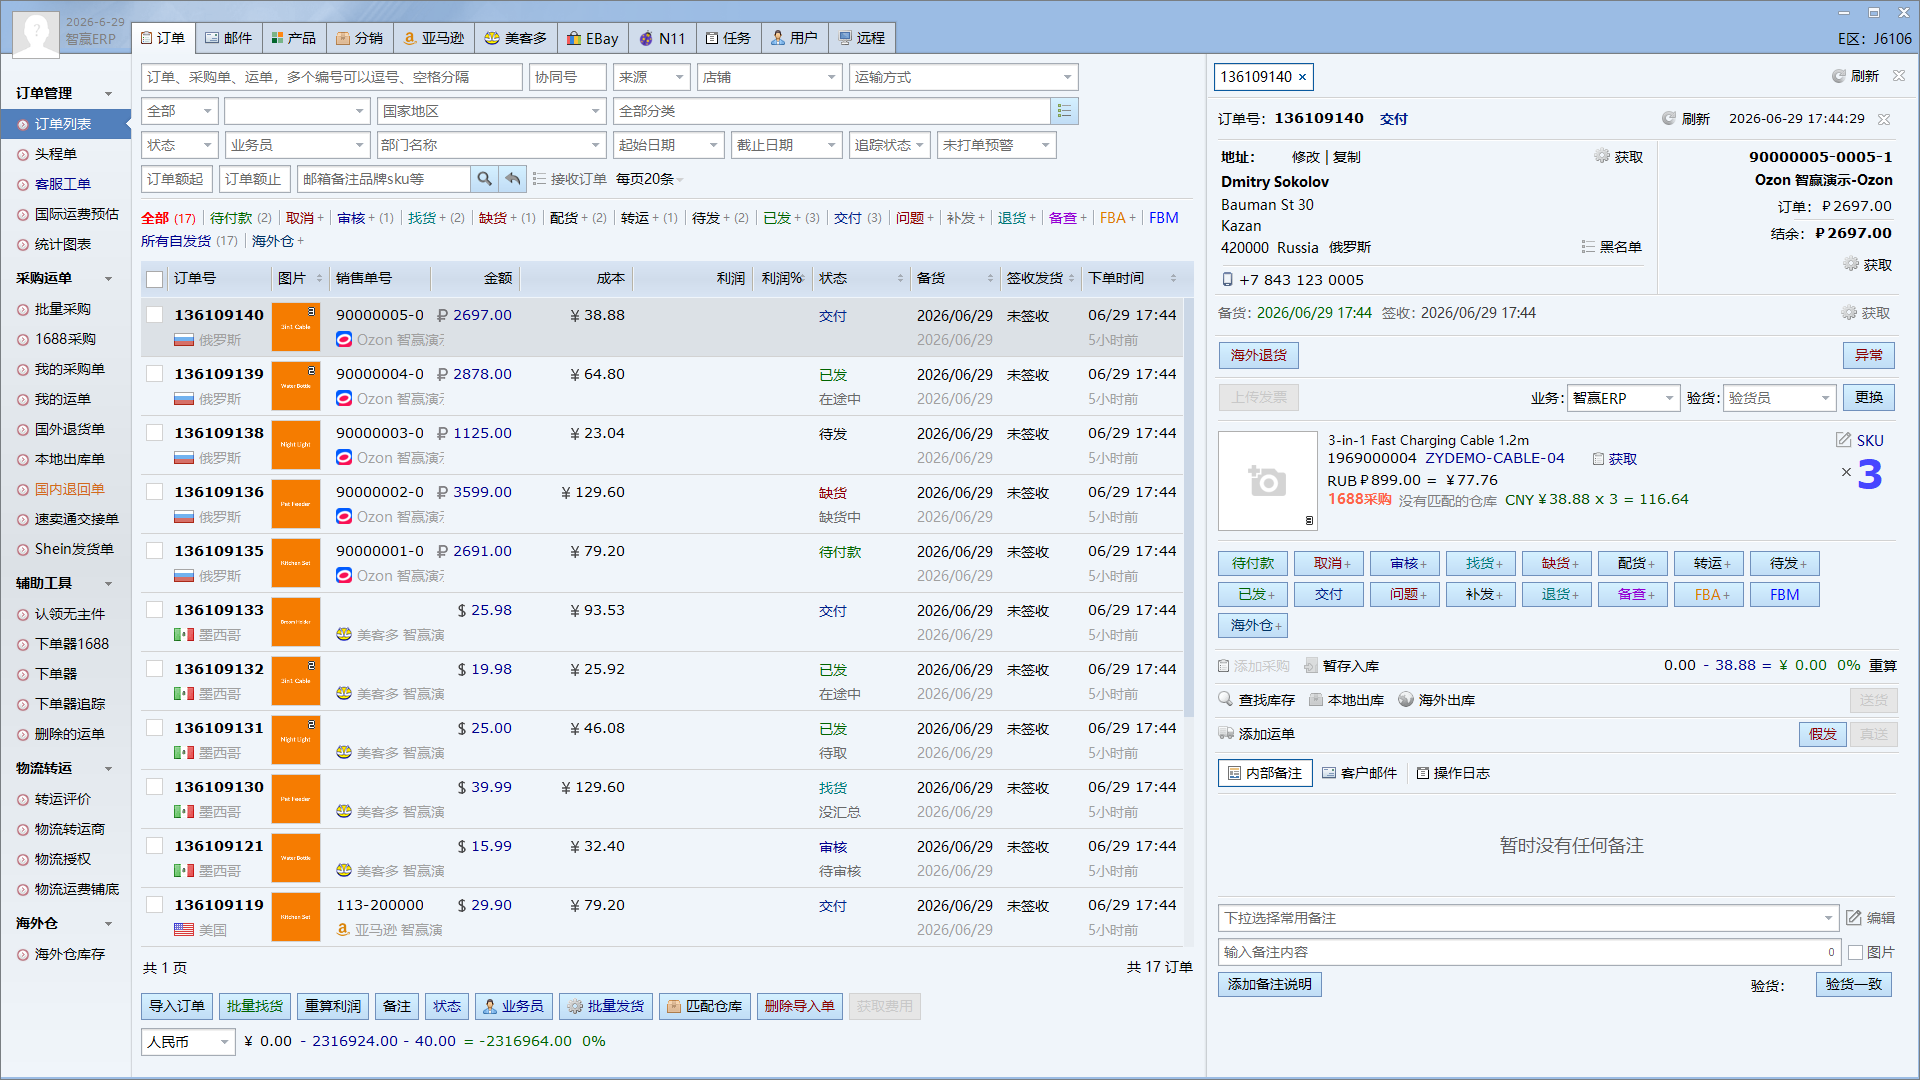Click the 编辑 pencil icon for common remarks
Viewport: 1920px width, 1080px height.
pos(1854,918)
